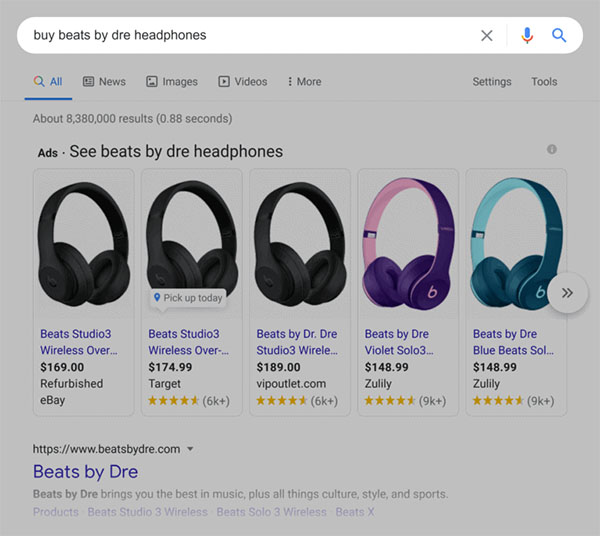Image resolution: width=600 pixels, height=536 pixels.
Task: Switch to the News tab
Action: 104,81
